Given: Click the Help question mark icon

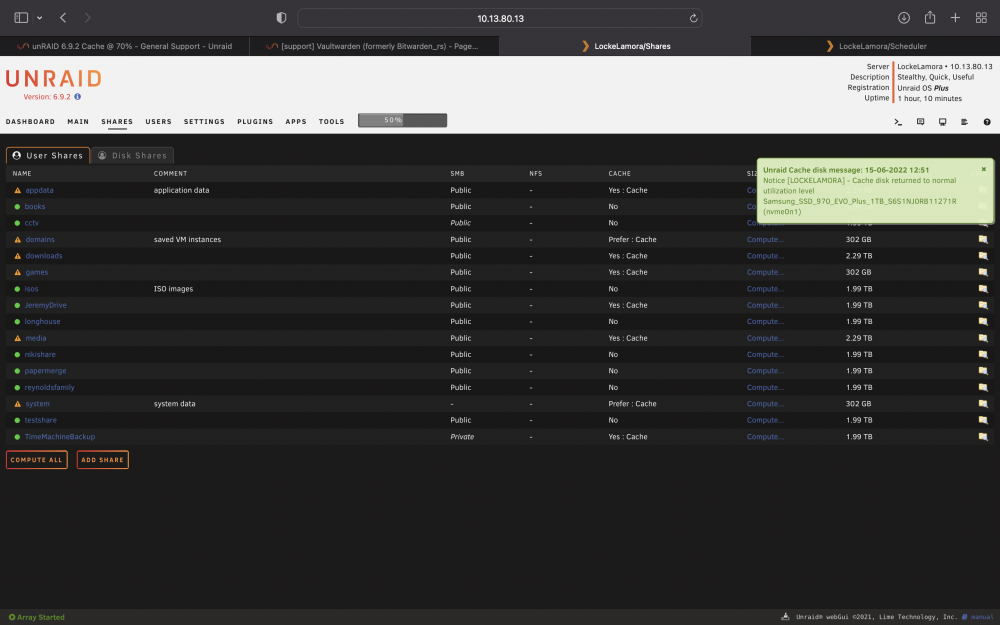Looking at the screenshot, I should point(987,122).
